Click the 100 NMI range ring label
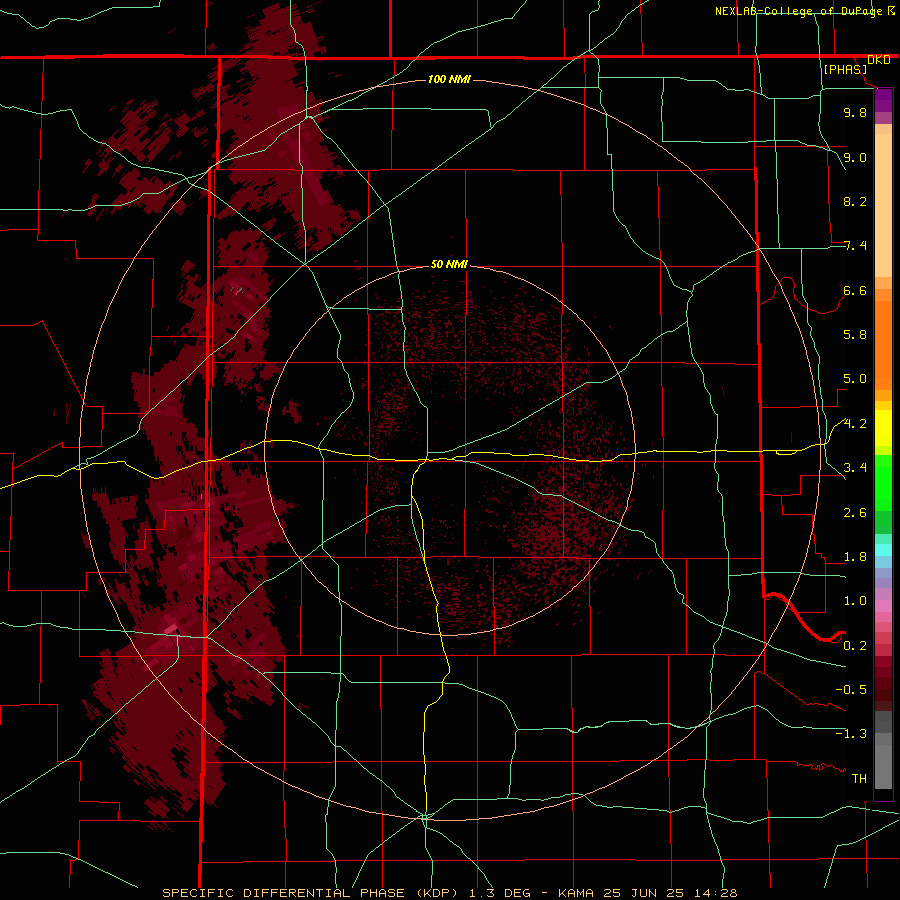The width and height of the screenshot is (900, 900). 449,79
